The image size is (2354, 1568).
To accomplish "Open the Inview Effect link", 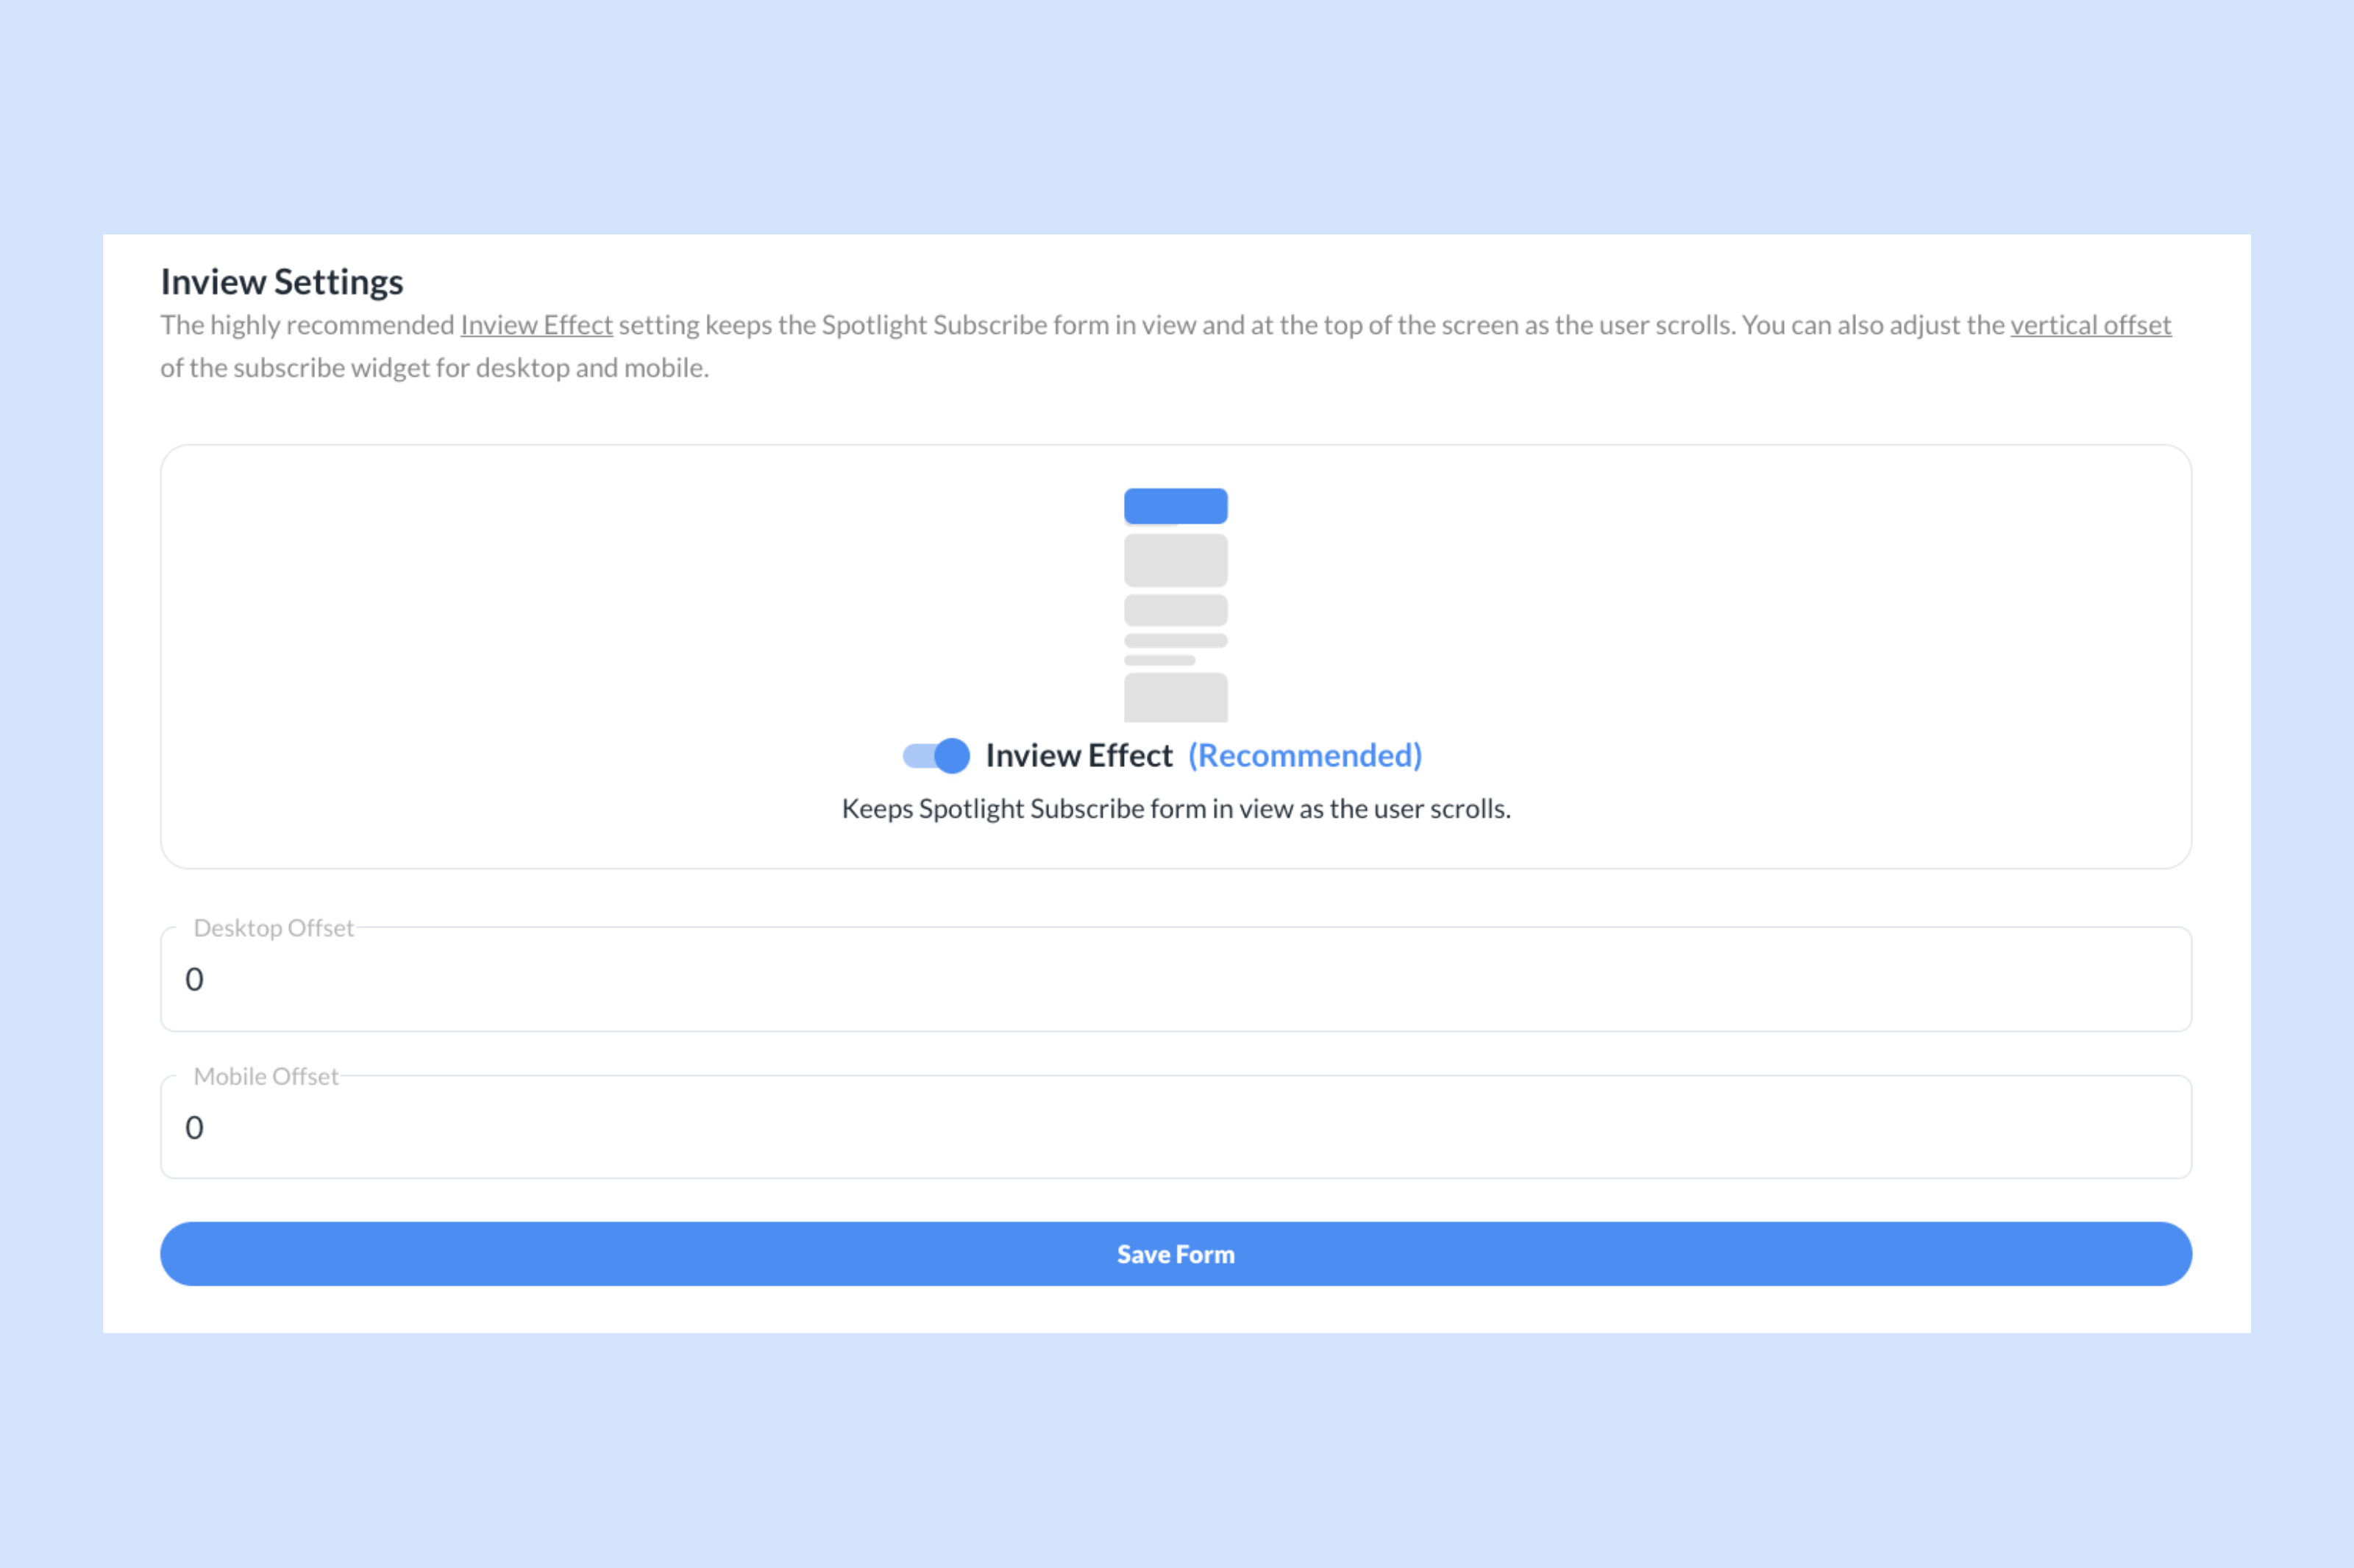I will click(x=536, y=324).
